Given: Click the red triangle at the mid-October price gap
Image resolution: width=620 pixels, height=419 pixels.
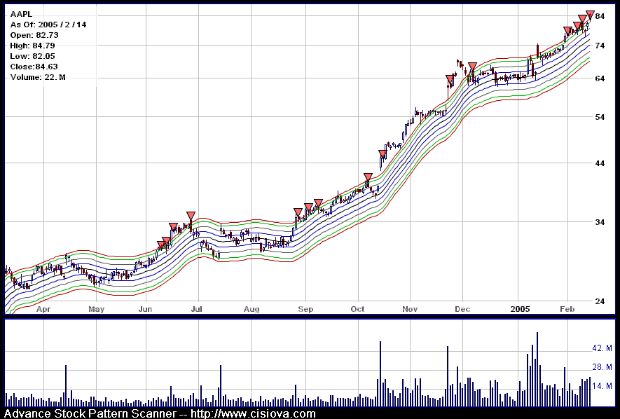Looking at the screenshot, I should point(382,154).
